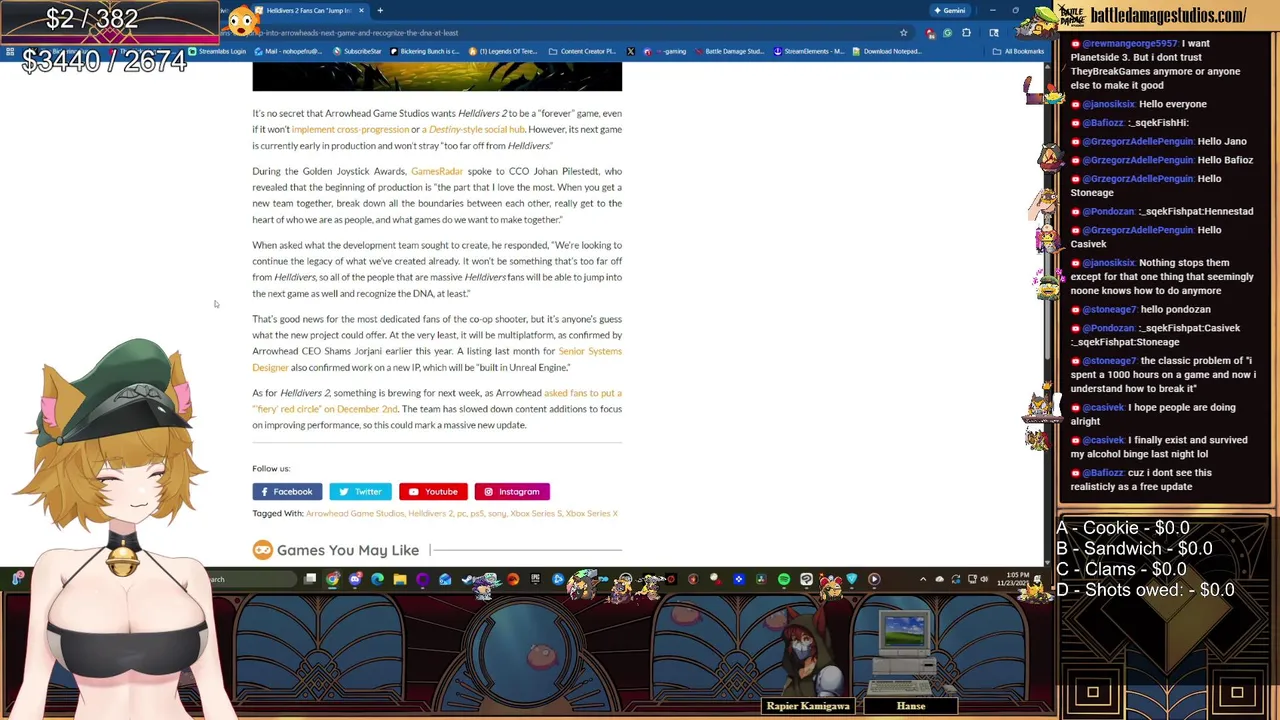Open 'a Destiny-style social hub' link
The image size is (1280, 720).
(473, 129)
